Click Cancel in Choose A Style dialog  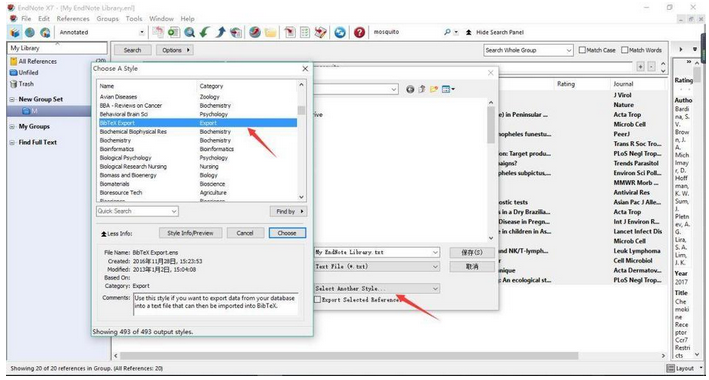245,233
